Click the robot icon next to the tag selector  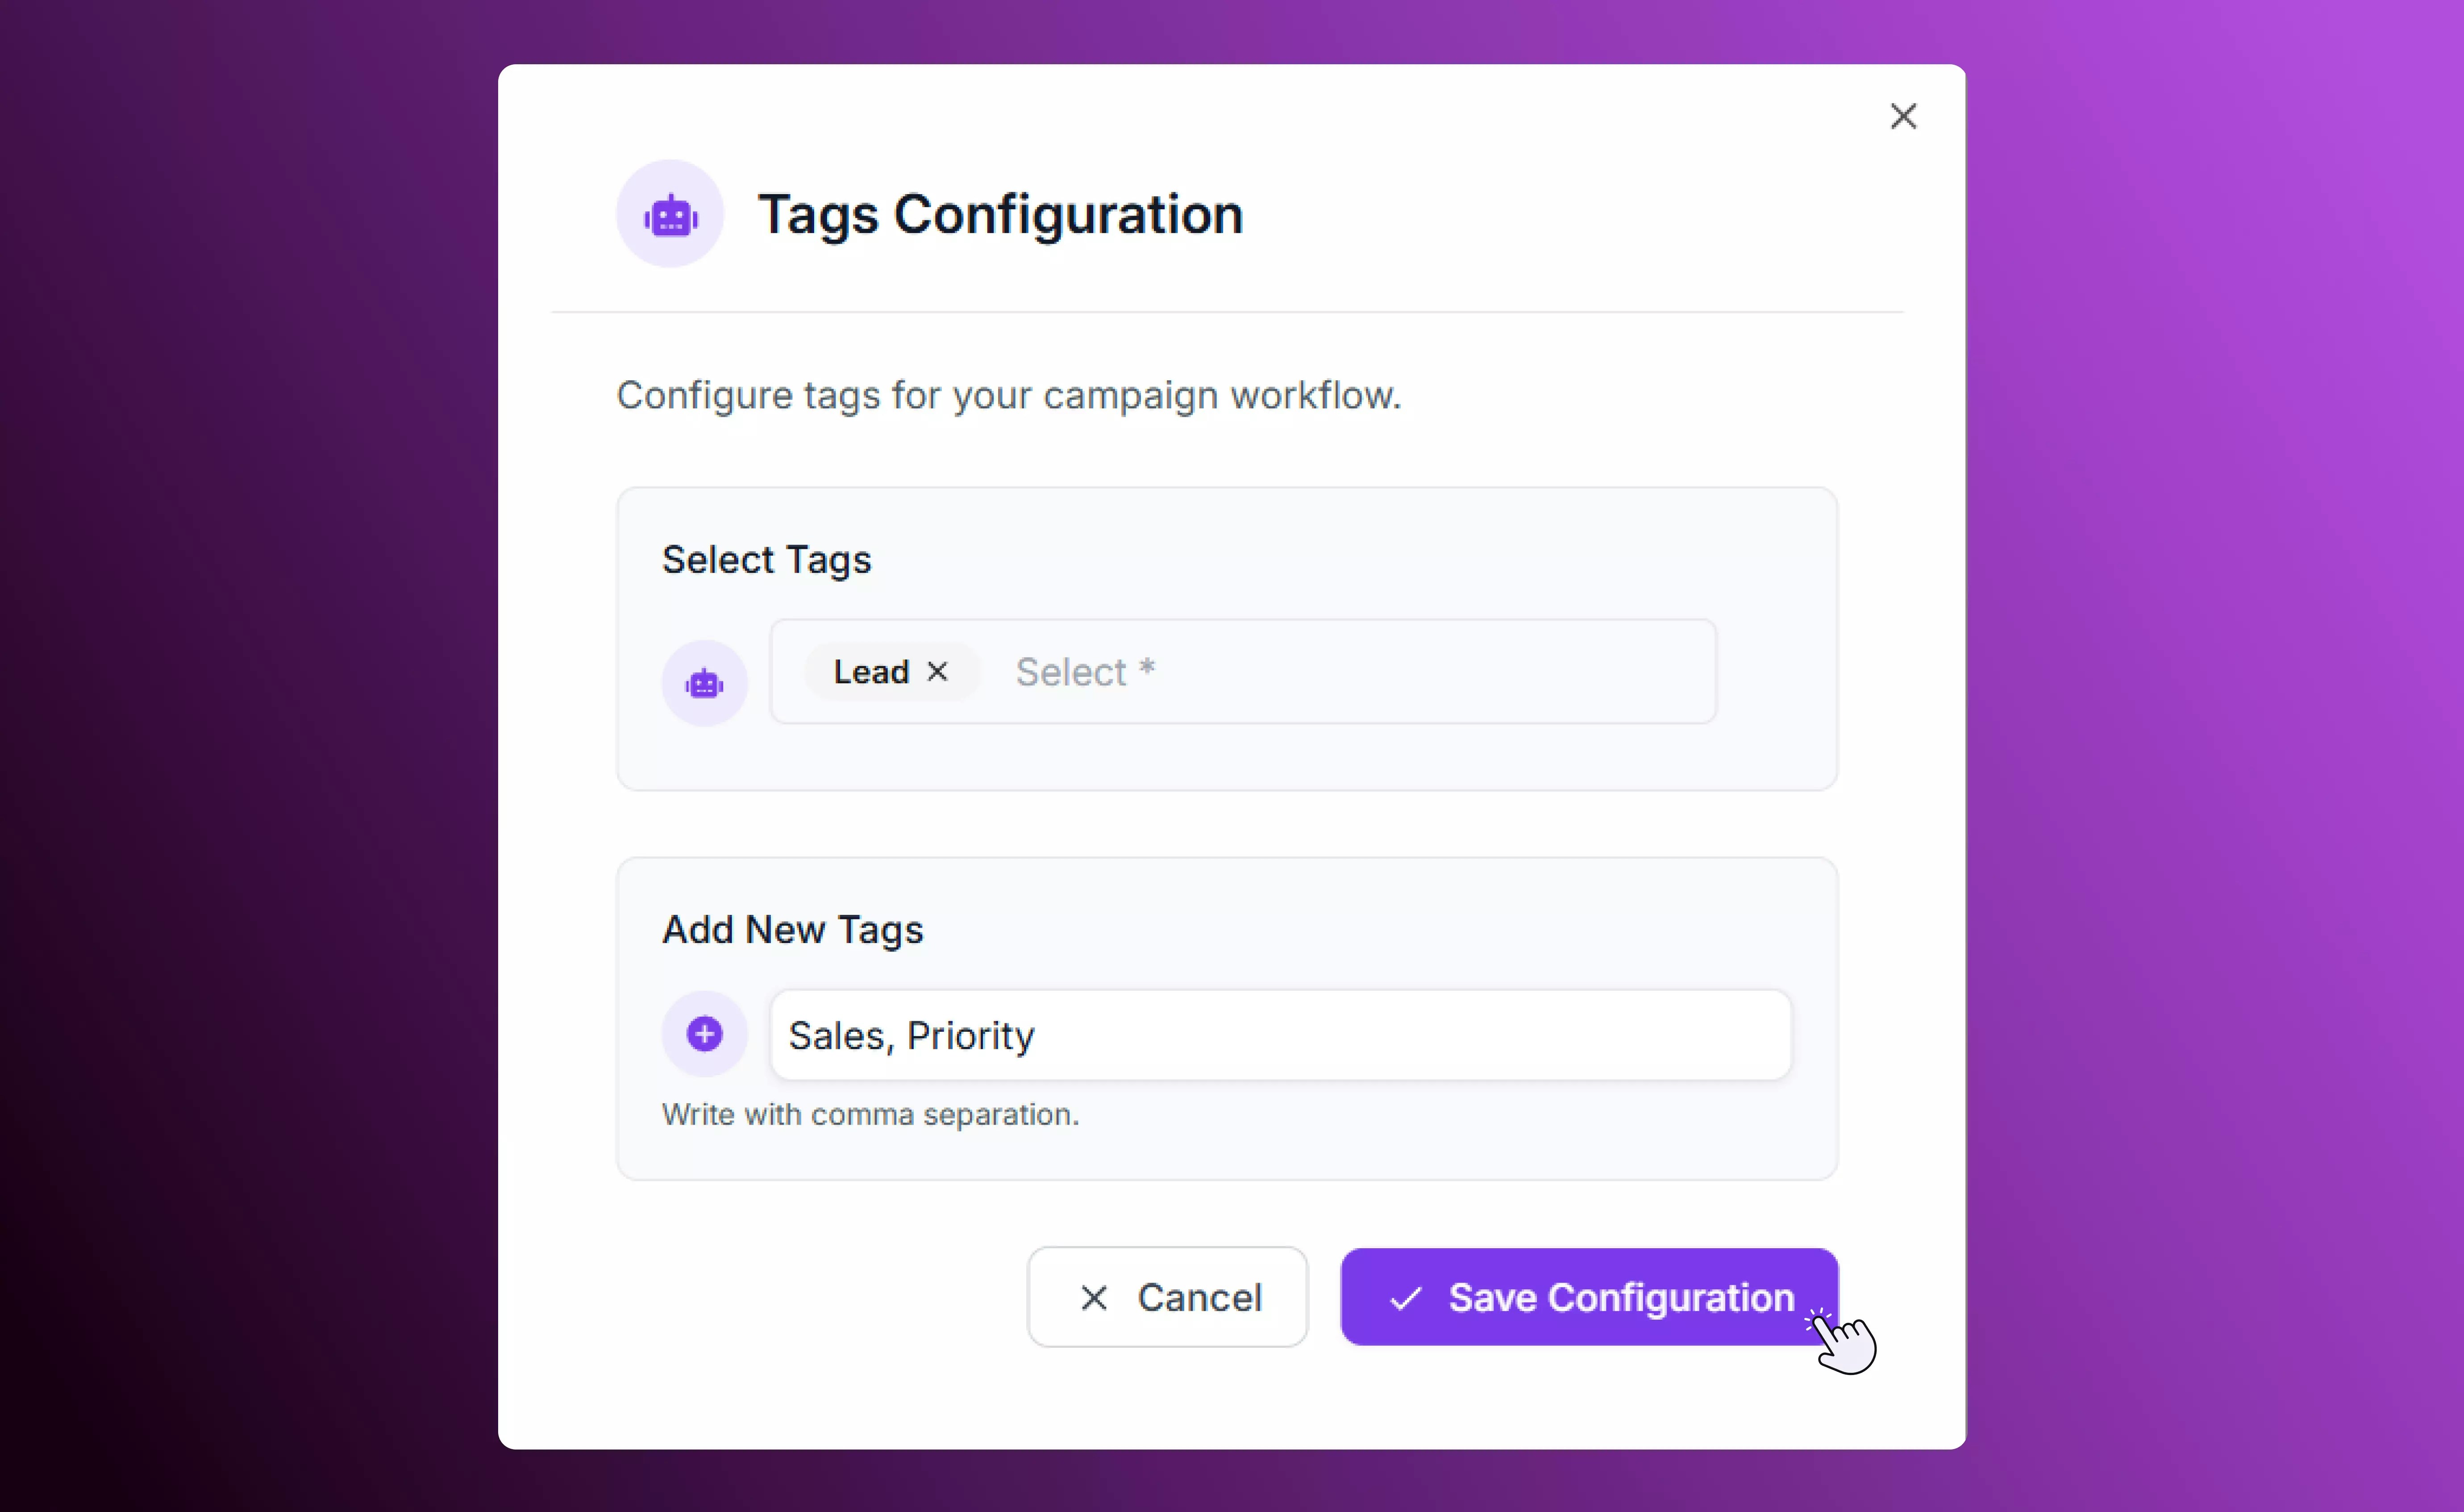pyautogui.click(x=704, y=682)
